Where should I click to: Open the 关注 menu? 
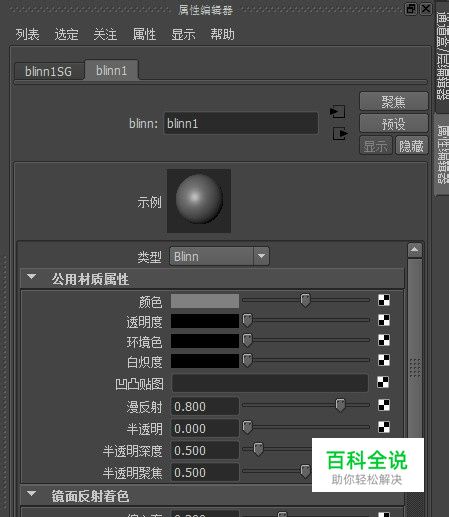105,34
